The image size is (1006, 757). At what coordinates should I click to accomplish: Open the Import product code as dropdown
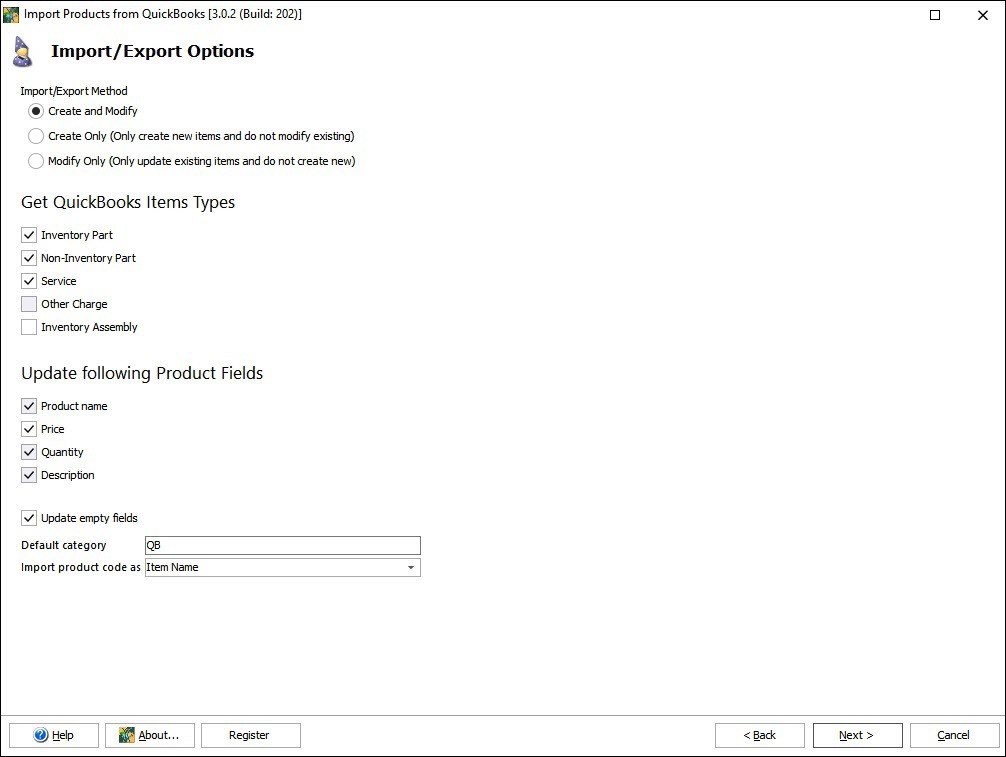[410, 567]
